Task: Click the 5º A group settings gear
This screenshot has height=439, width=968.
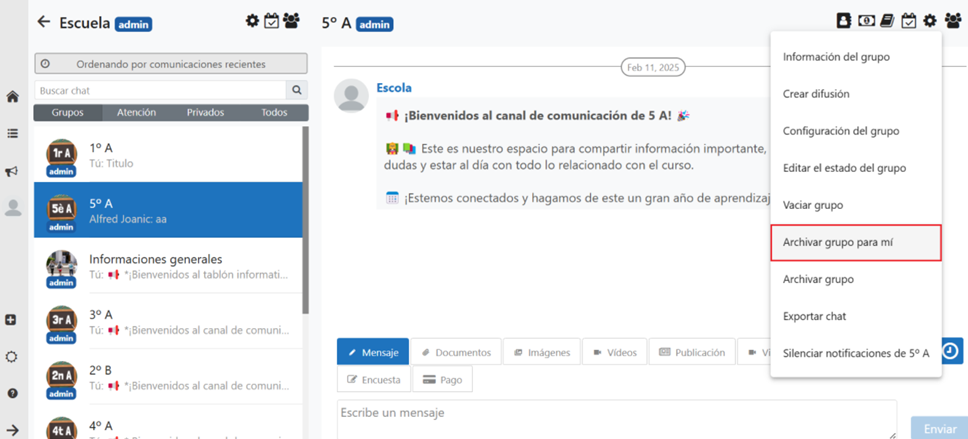Action: 930,21
